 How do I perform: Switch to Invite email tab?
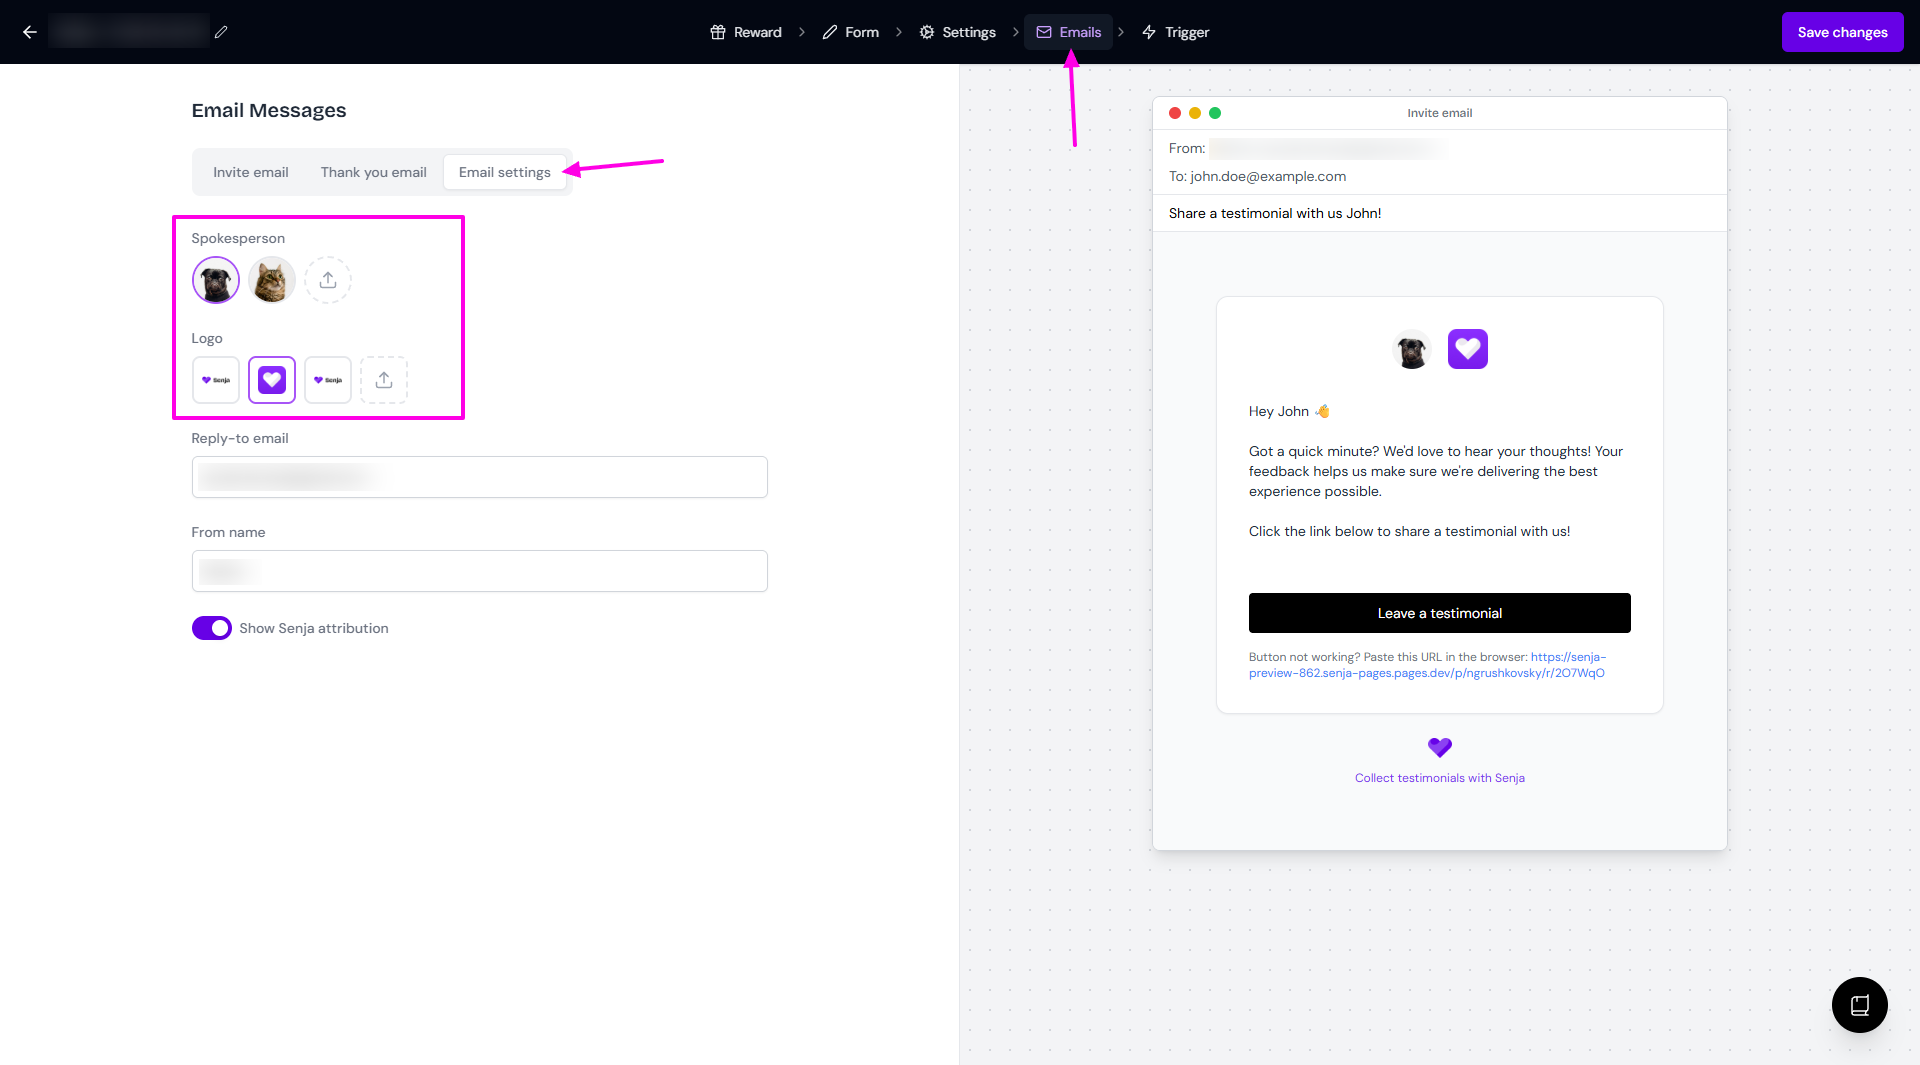250,172
